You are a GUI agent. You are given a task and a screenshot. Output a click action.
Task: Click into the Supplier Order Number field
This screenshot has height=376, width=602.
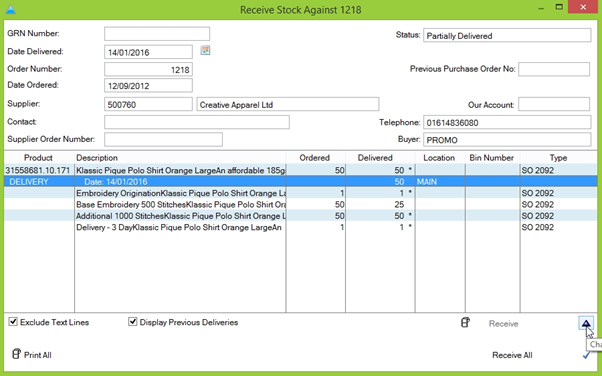click(164, 139)
